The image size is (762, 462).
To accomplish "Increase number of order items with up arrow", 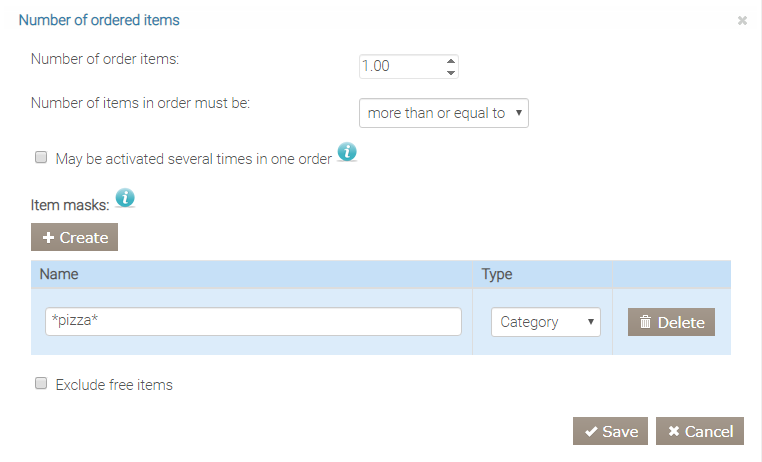I will (x=451, y=60).
